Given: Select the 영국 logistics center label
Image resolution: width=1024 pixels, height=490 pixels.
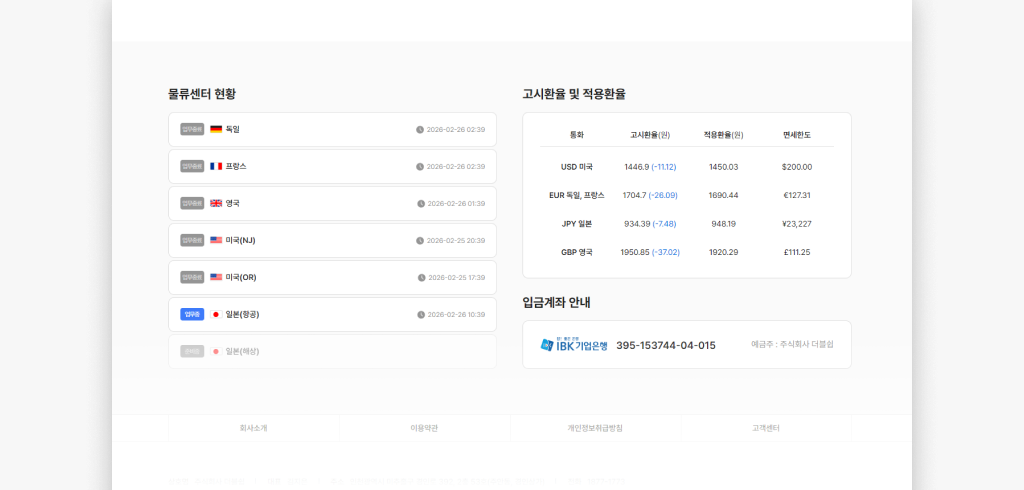Looking at the screenshot, I should point(232,203).
